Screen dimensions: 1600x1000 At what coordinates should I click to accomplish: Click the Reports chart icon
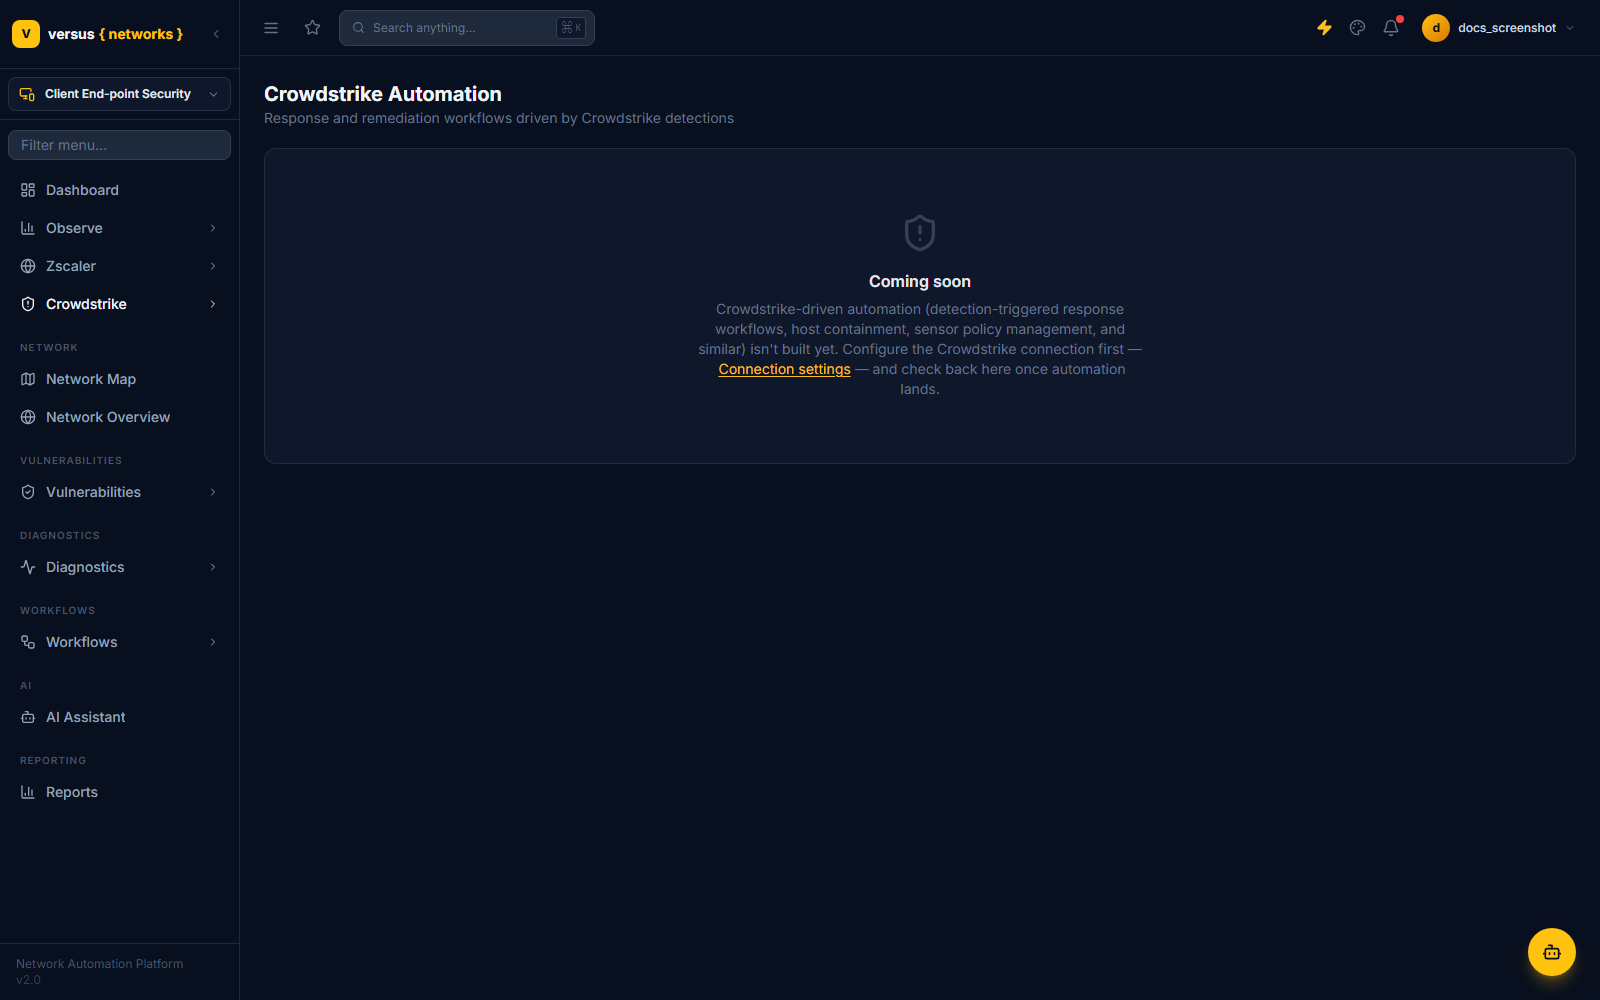(28, 792)
